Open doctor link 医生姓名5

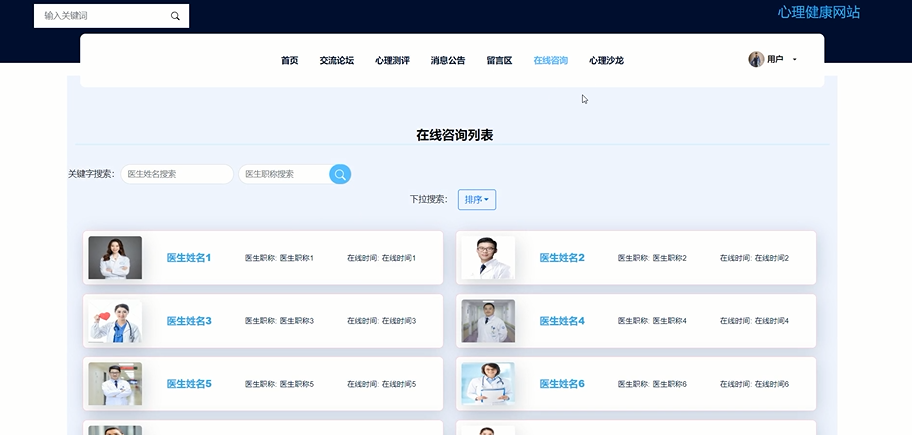(189, 384)
